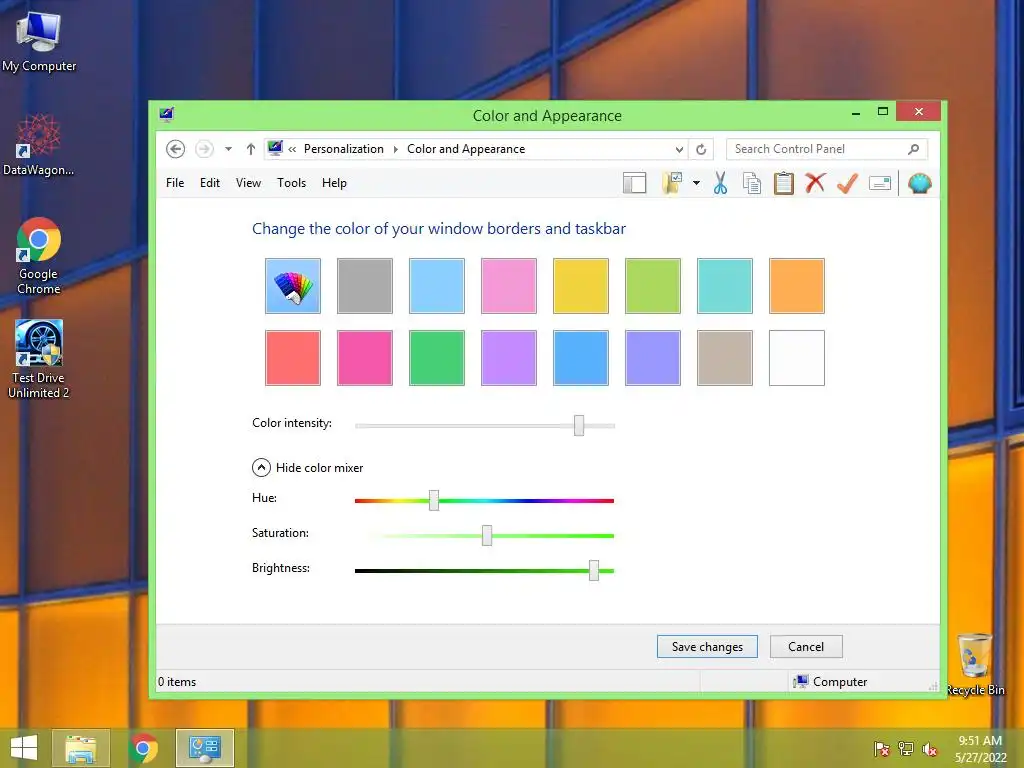The image size is (1024, 768).
Task: Click Color and Appearance in address bar
Action: [466, 149]
